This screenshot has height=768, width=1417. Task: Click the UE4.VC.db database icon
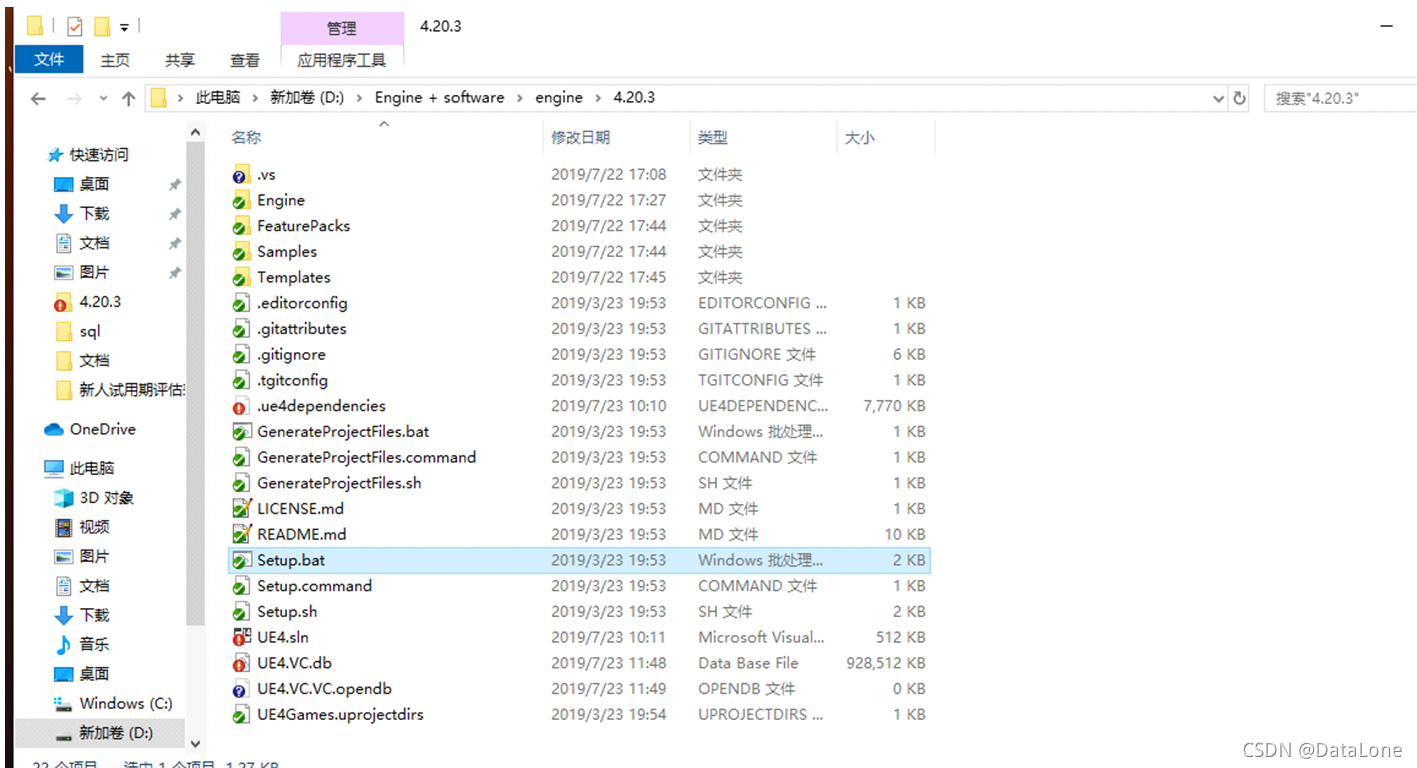coord(240,664)
